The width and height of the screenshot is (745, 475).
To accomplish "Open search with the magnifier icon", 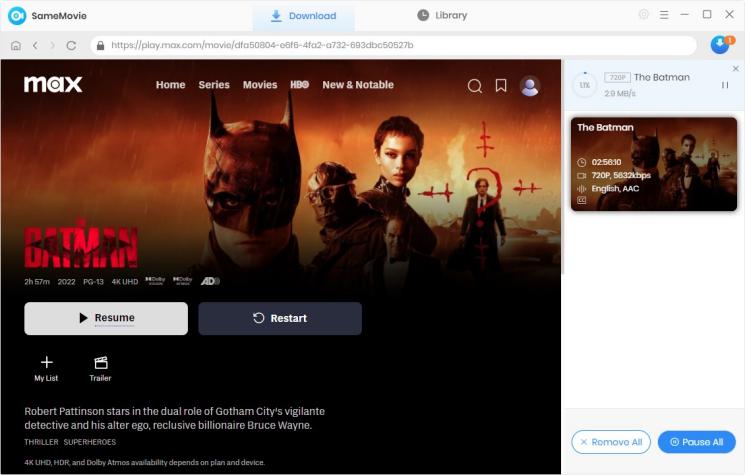I will click(x=475, y=86).
